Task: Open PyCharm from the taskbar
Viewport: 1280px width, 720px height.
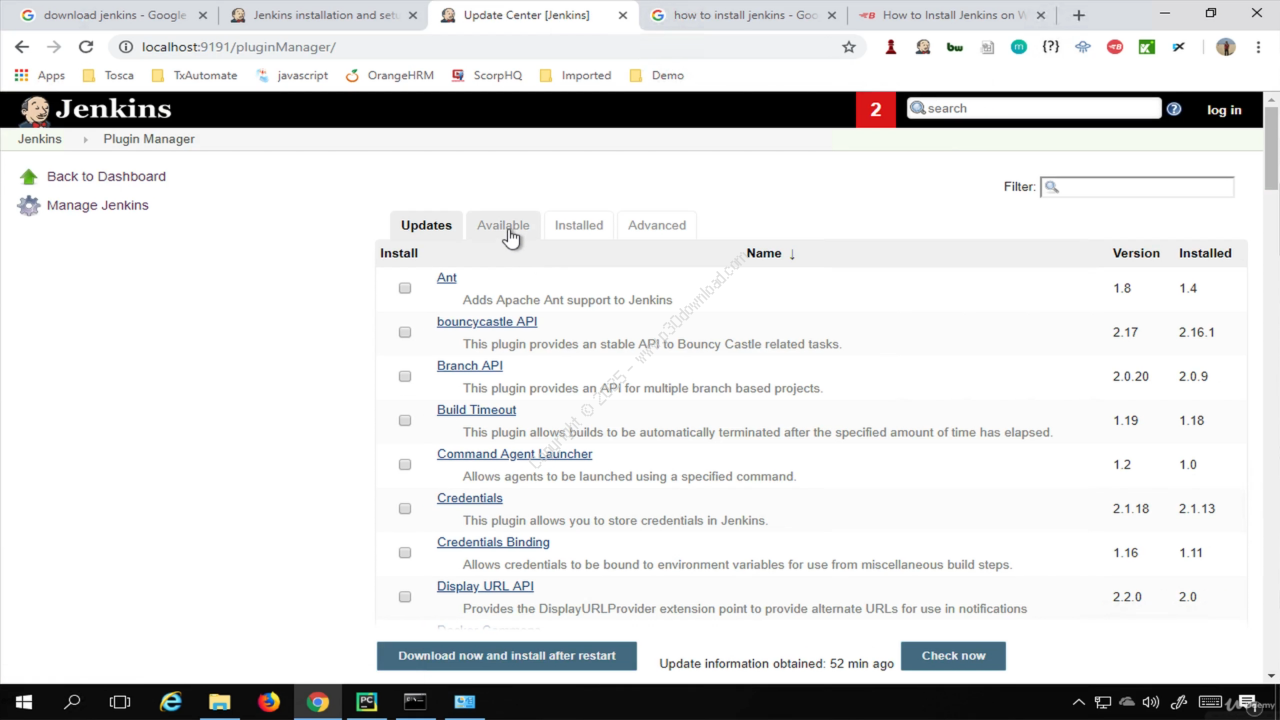Action: click(x=366, y=702)
